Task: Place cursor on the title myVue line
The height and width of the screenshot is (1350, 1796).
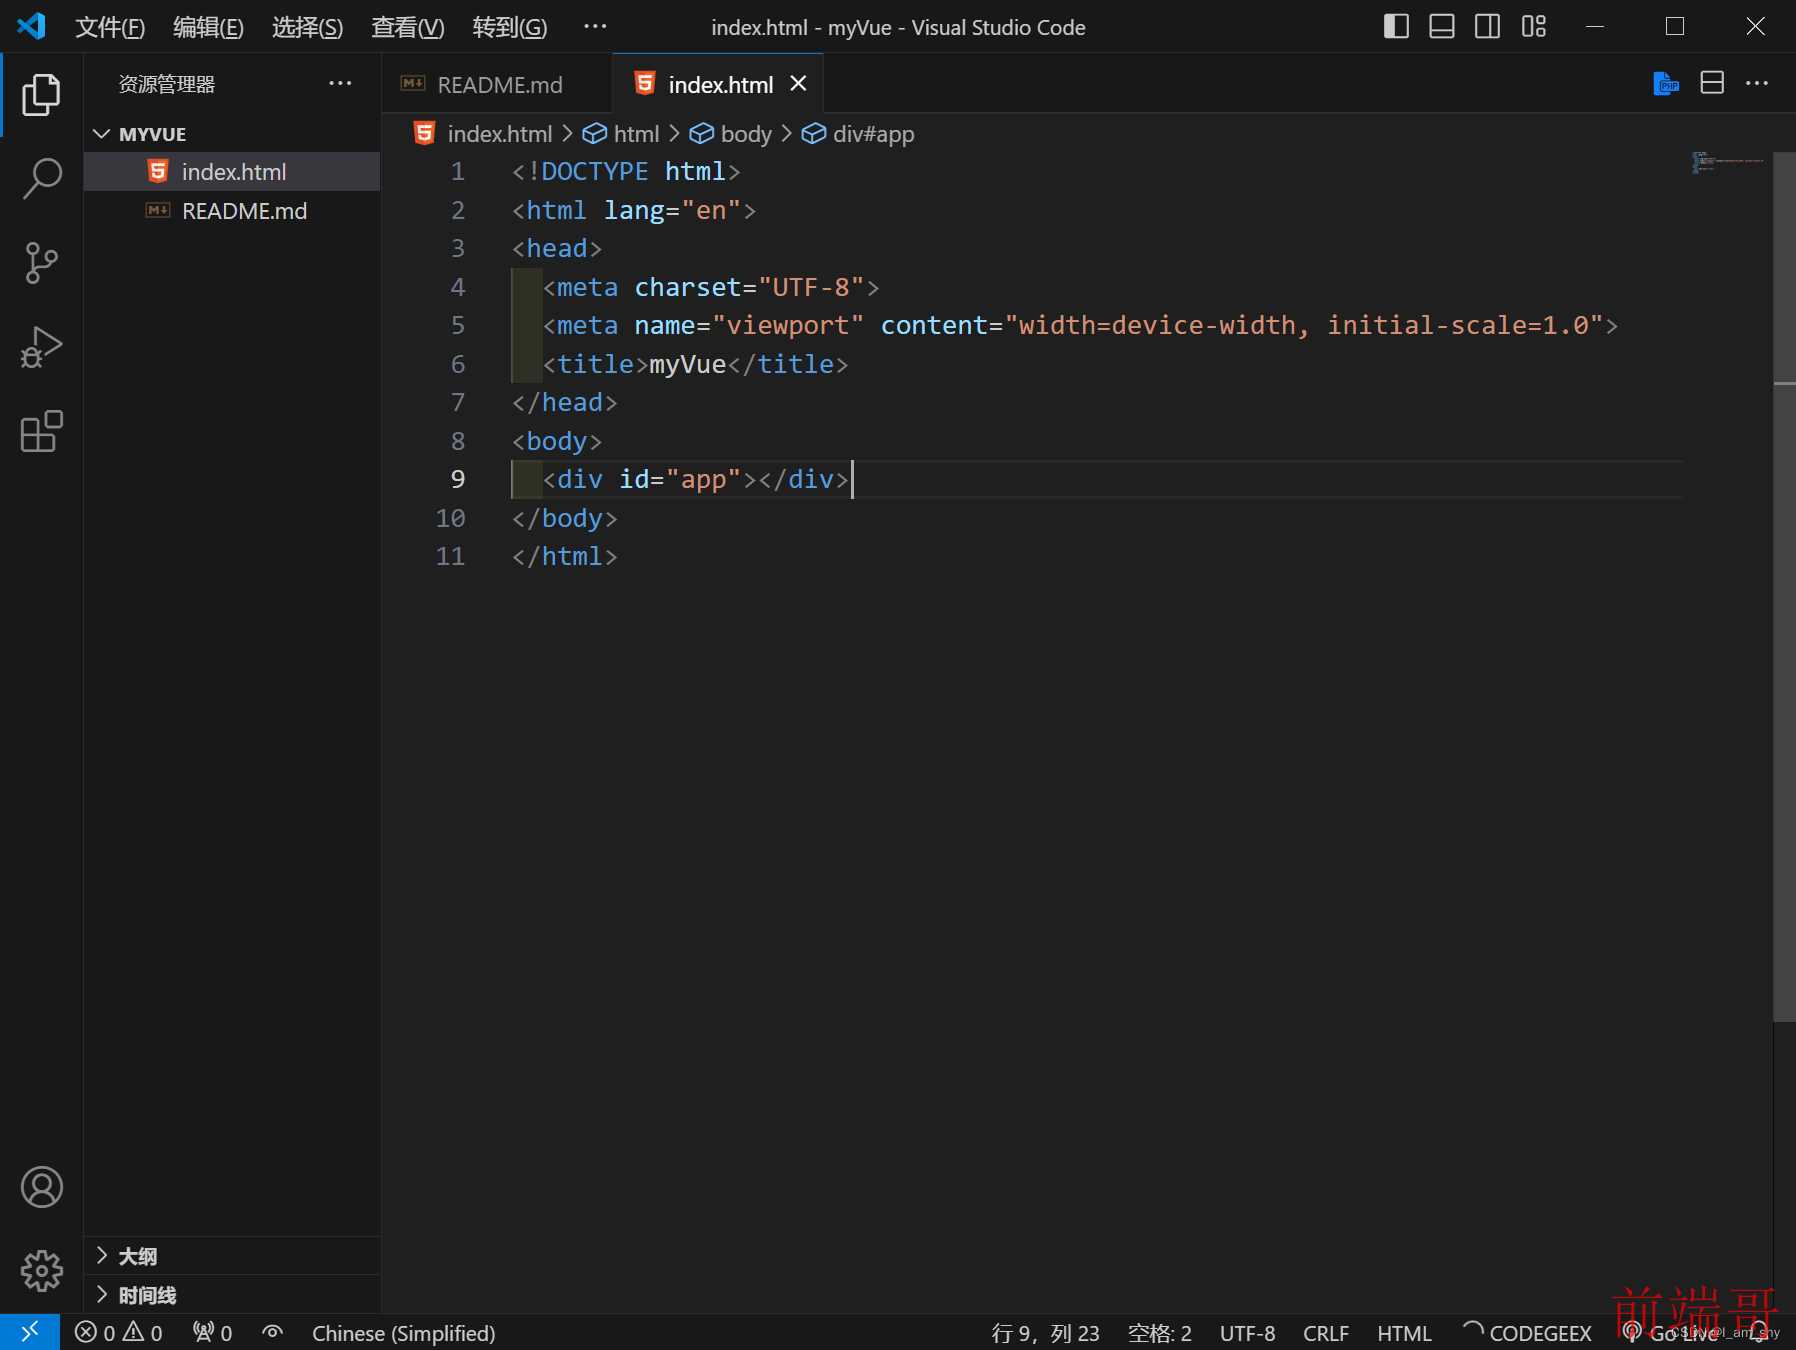Action: [x=695, y=364]
